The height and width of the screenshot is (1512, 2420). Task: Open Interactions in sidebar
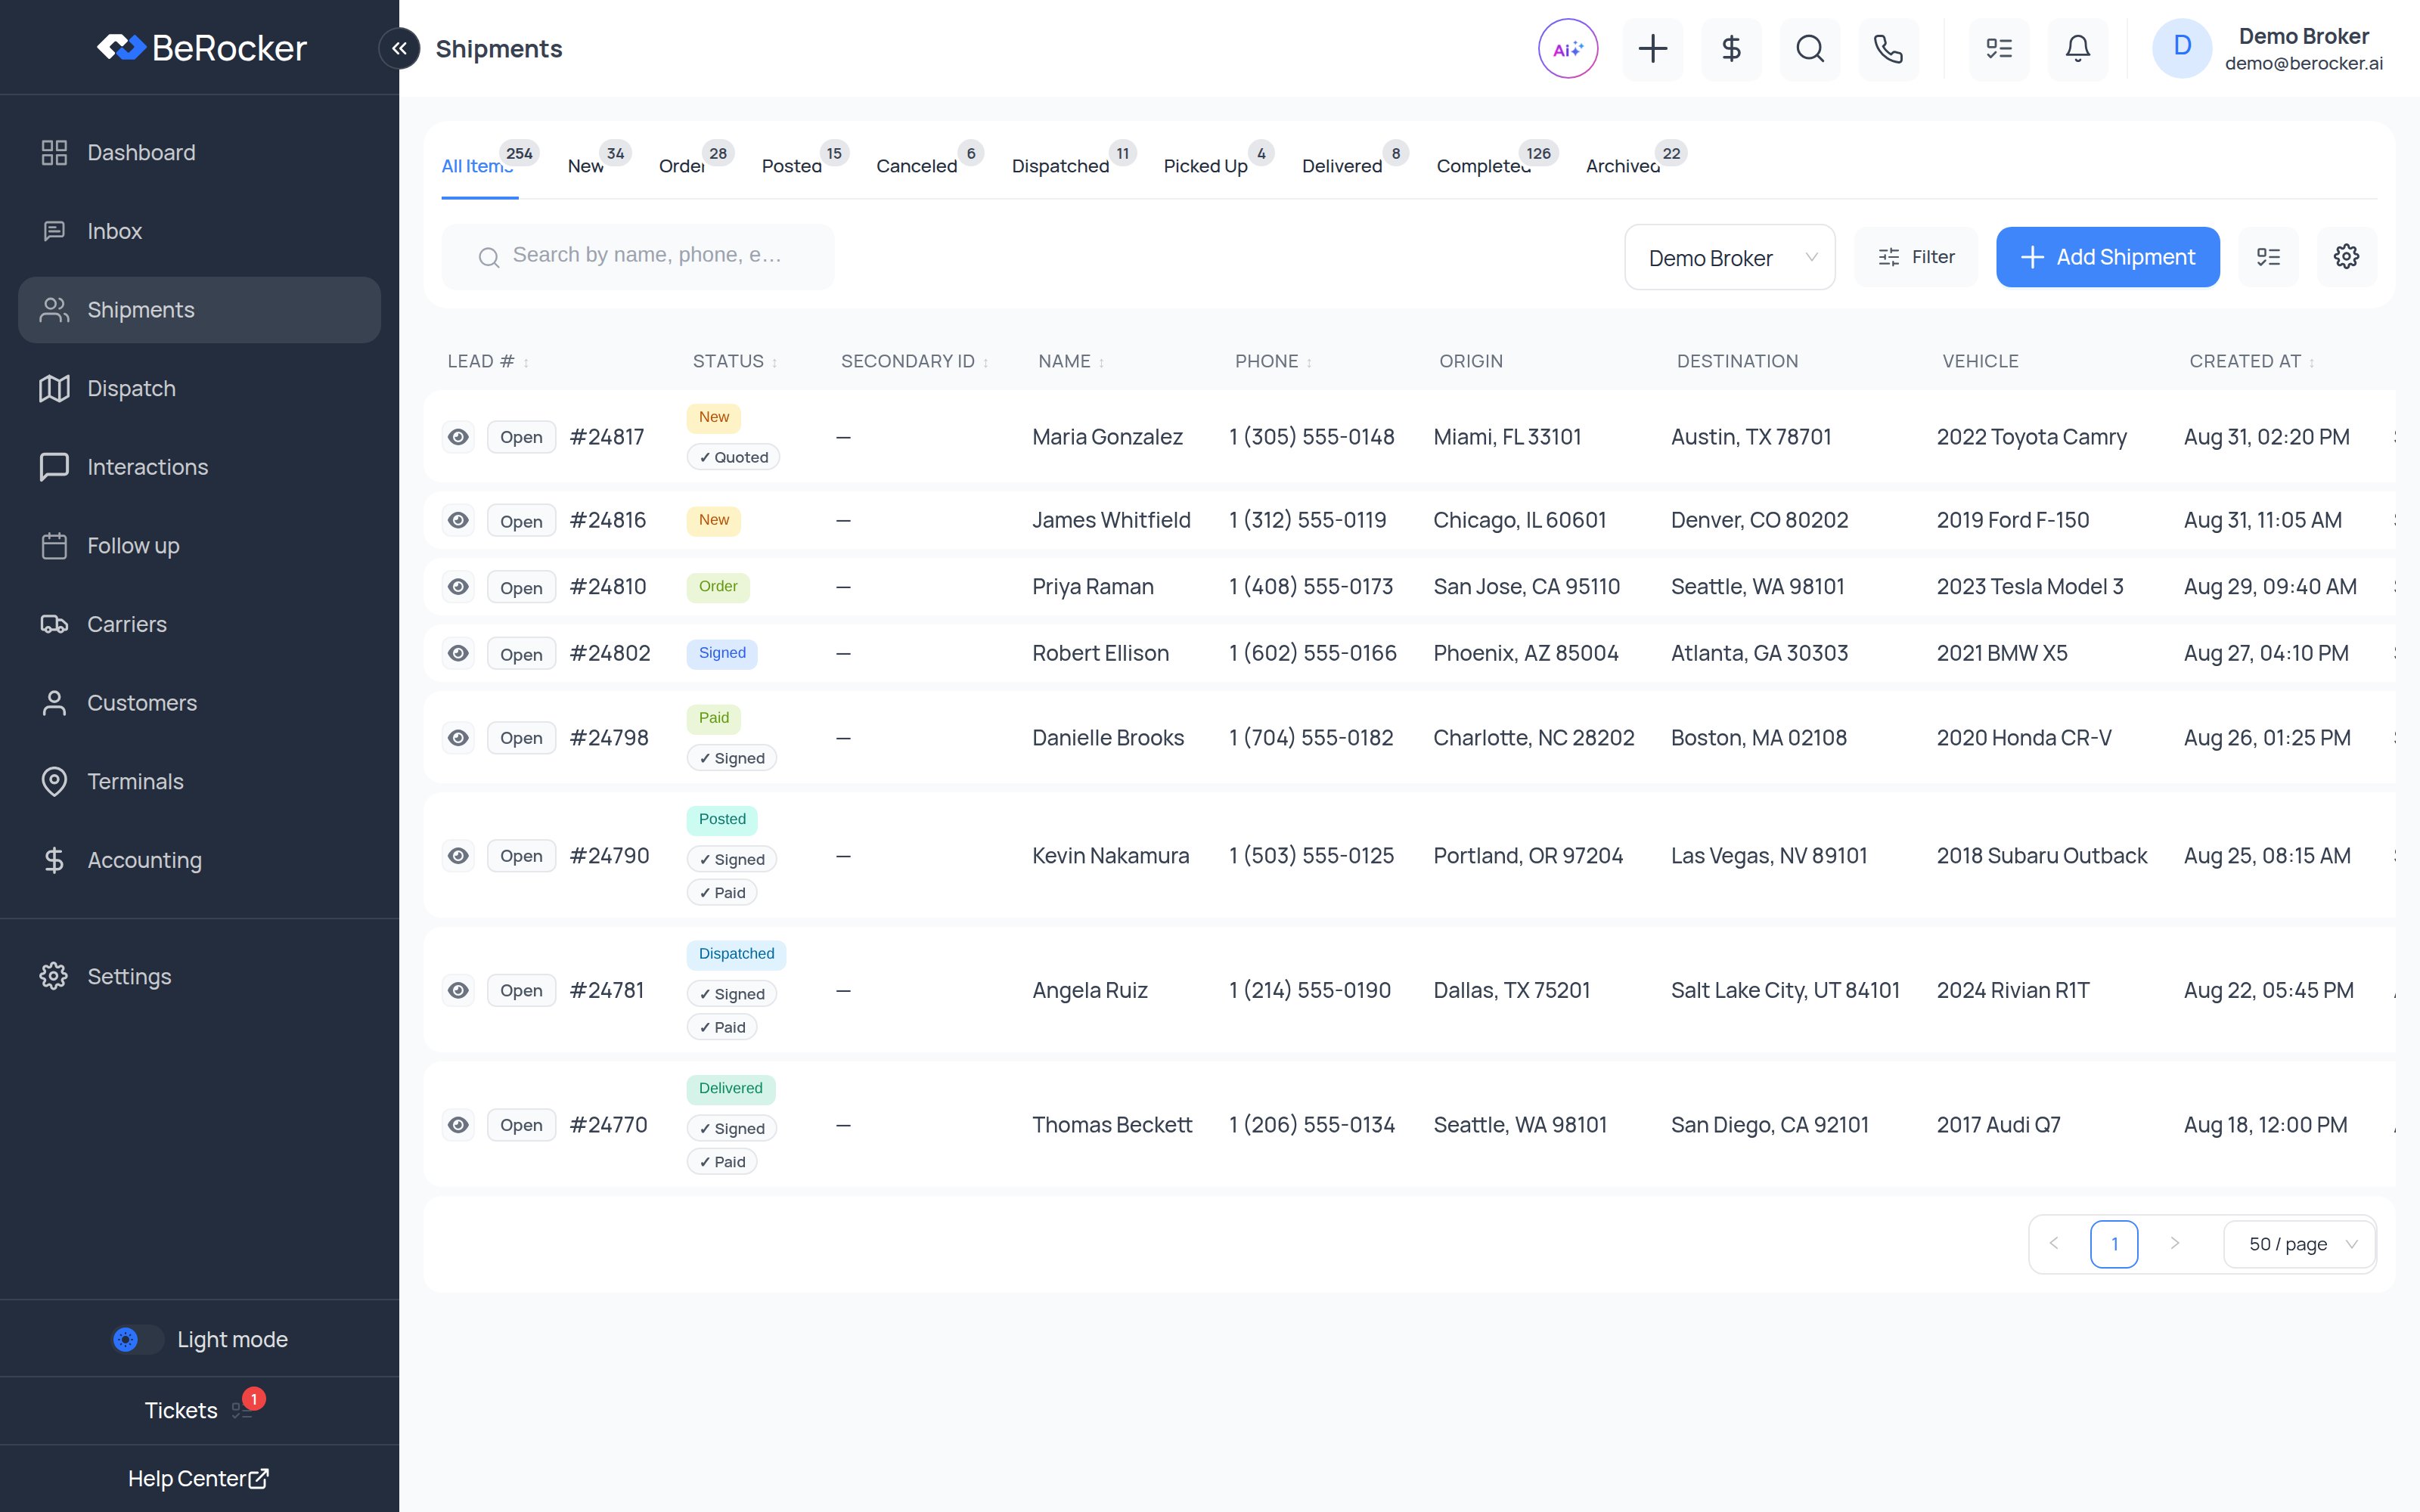point(200,467)
